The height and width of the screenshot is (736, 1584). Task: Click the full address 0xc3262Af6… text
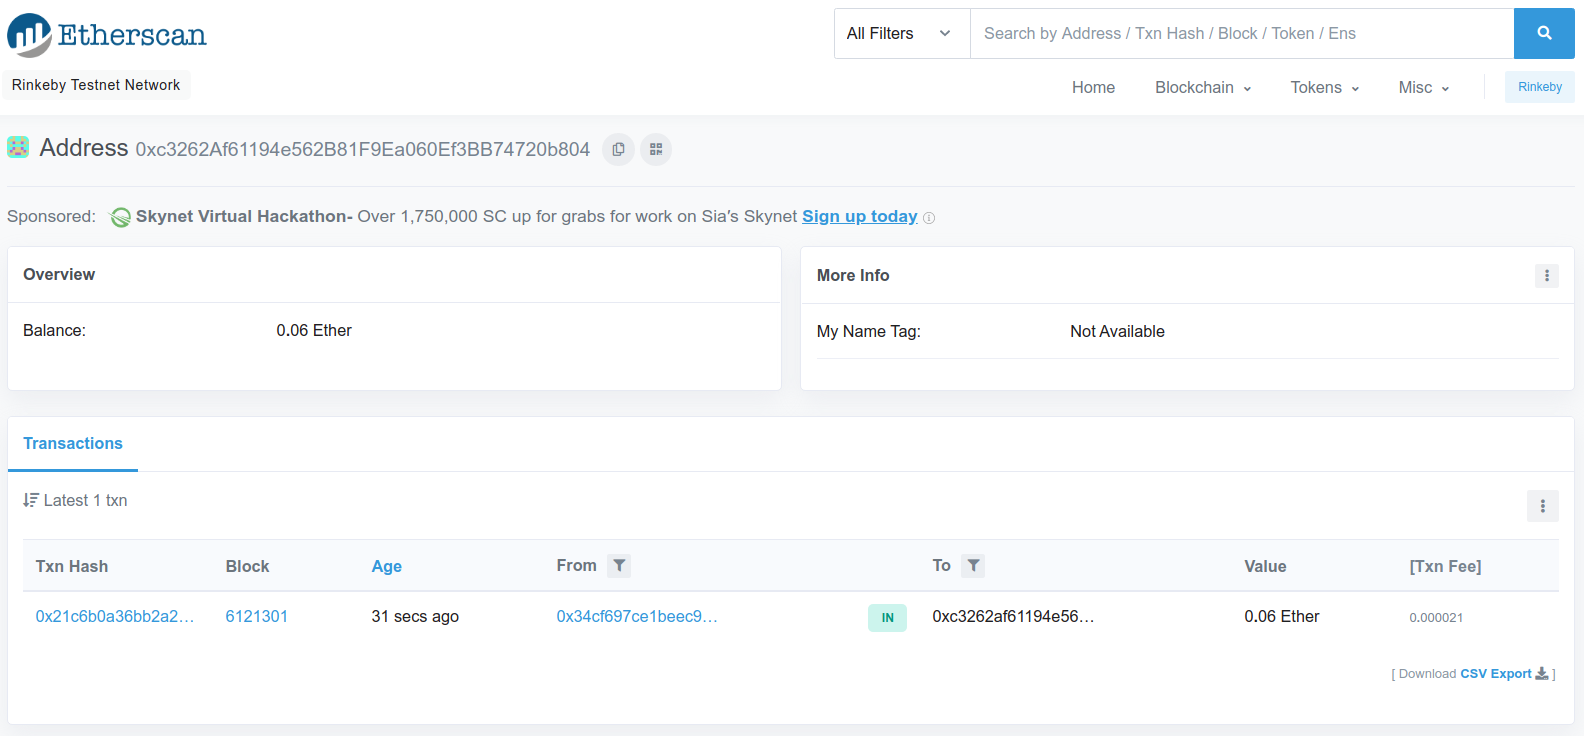[x=363, y=149]
